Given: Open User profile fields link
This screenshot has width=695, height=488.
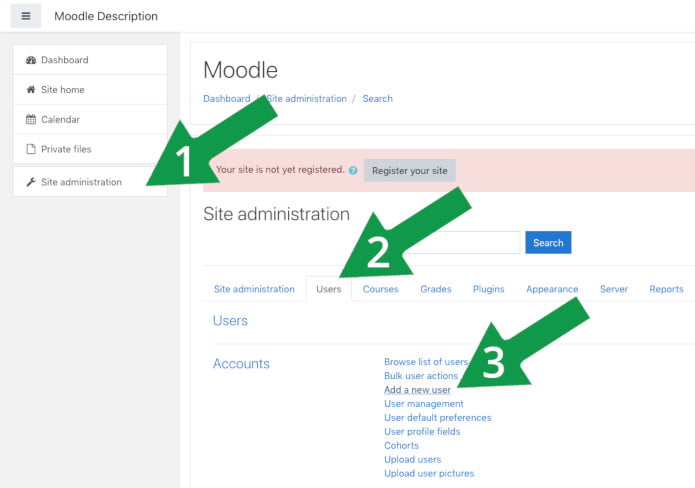Looking at the screenshot, I should click(422, 431).
